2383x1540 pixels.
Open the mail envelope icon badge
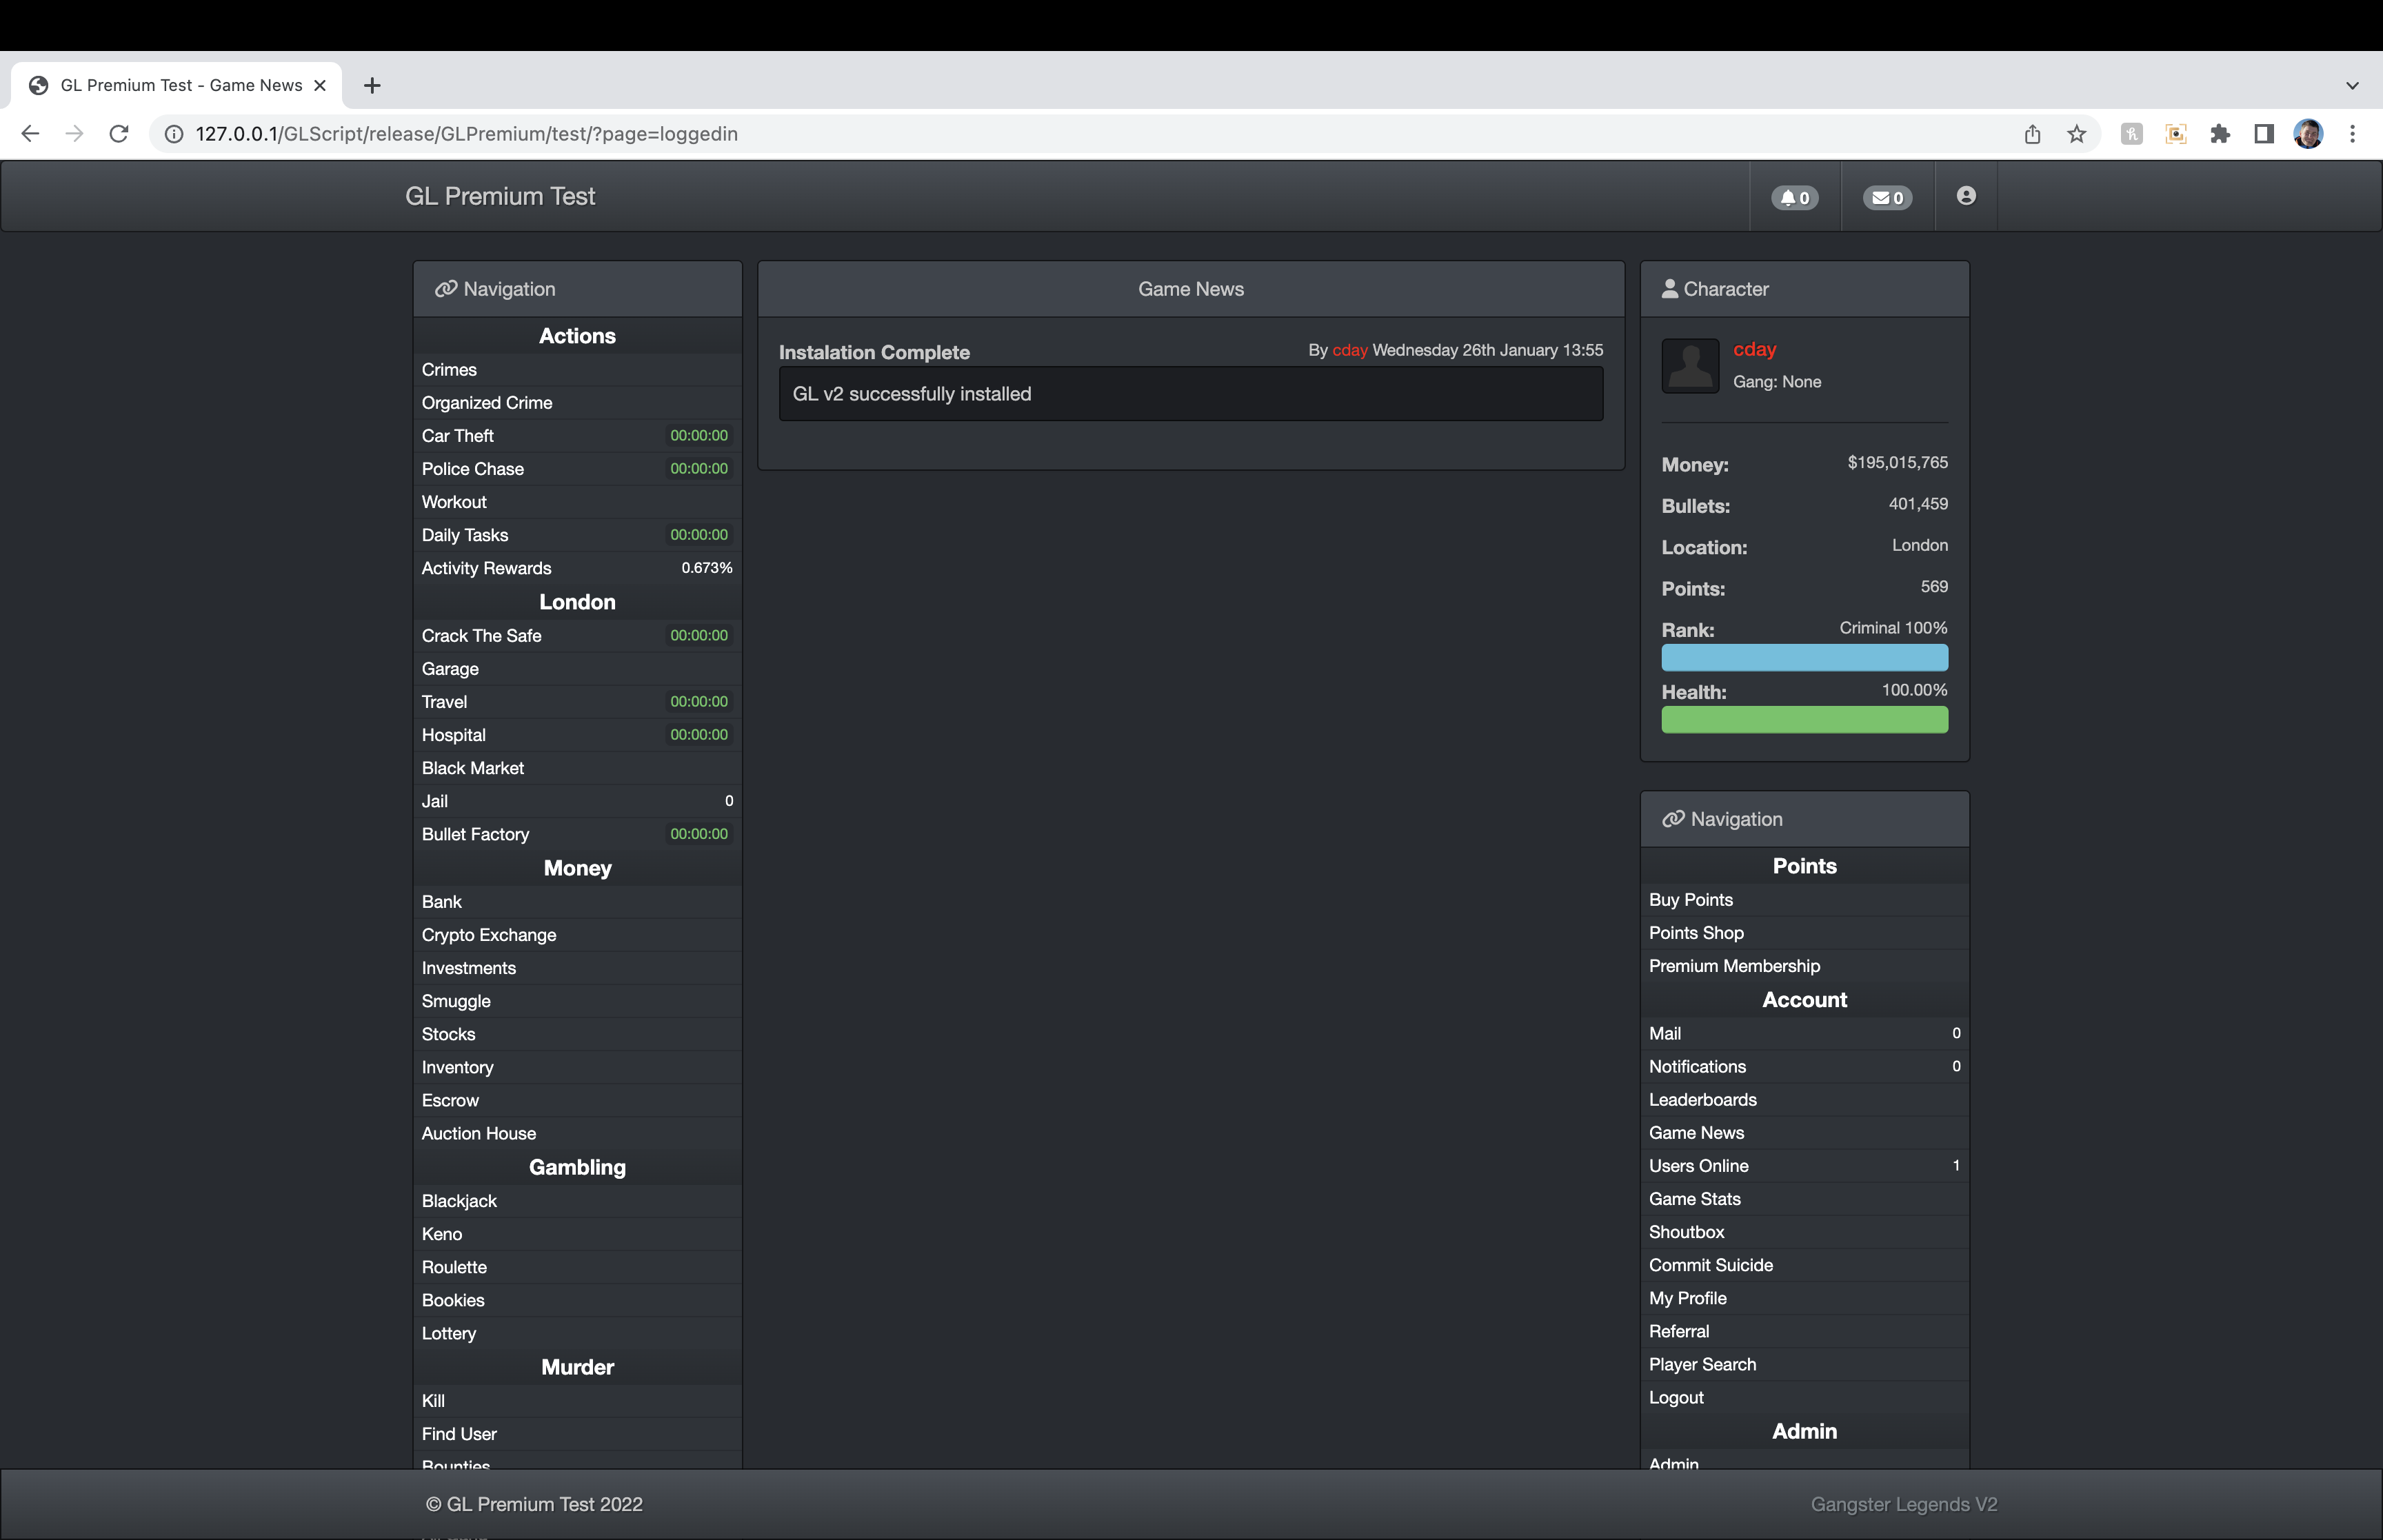click(x=1887, y=197)
